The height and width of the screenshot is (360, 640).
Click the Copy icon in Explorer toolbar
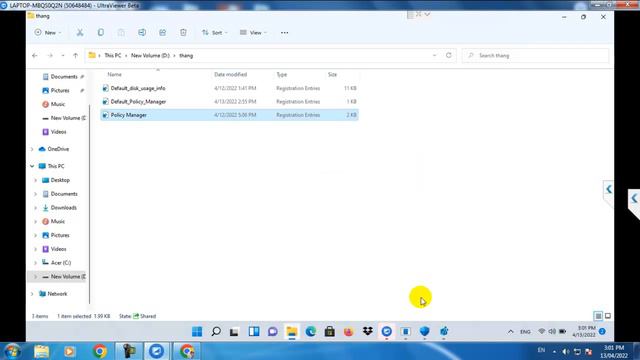pyautogui.click(x=100, y=33)
